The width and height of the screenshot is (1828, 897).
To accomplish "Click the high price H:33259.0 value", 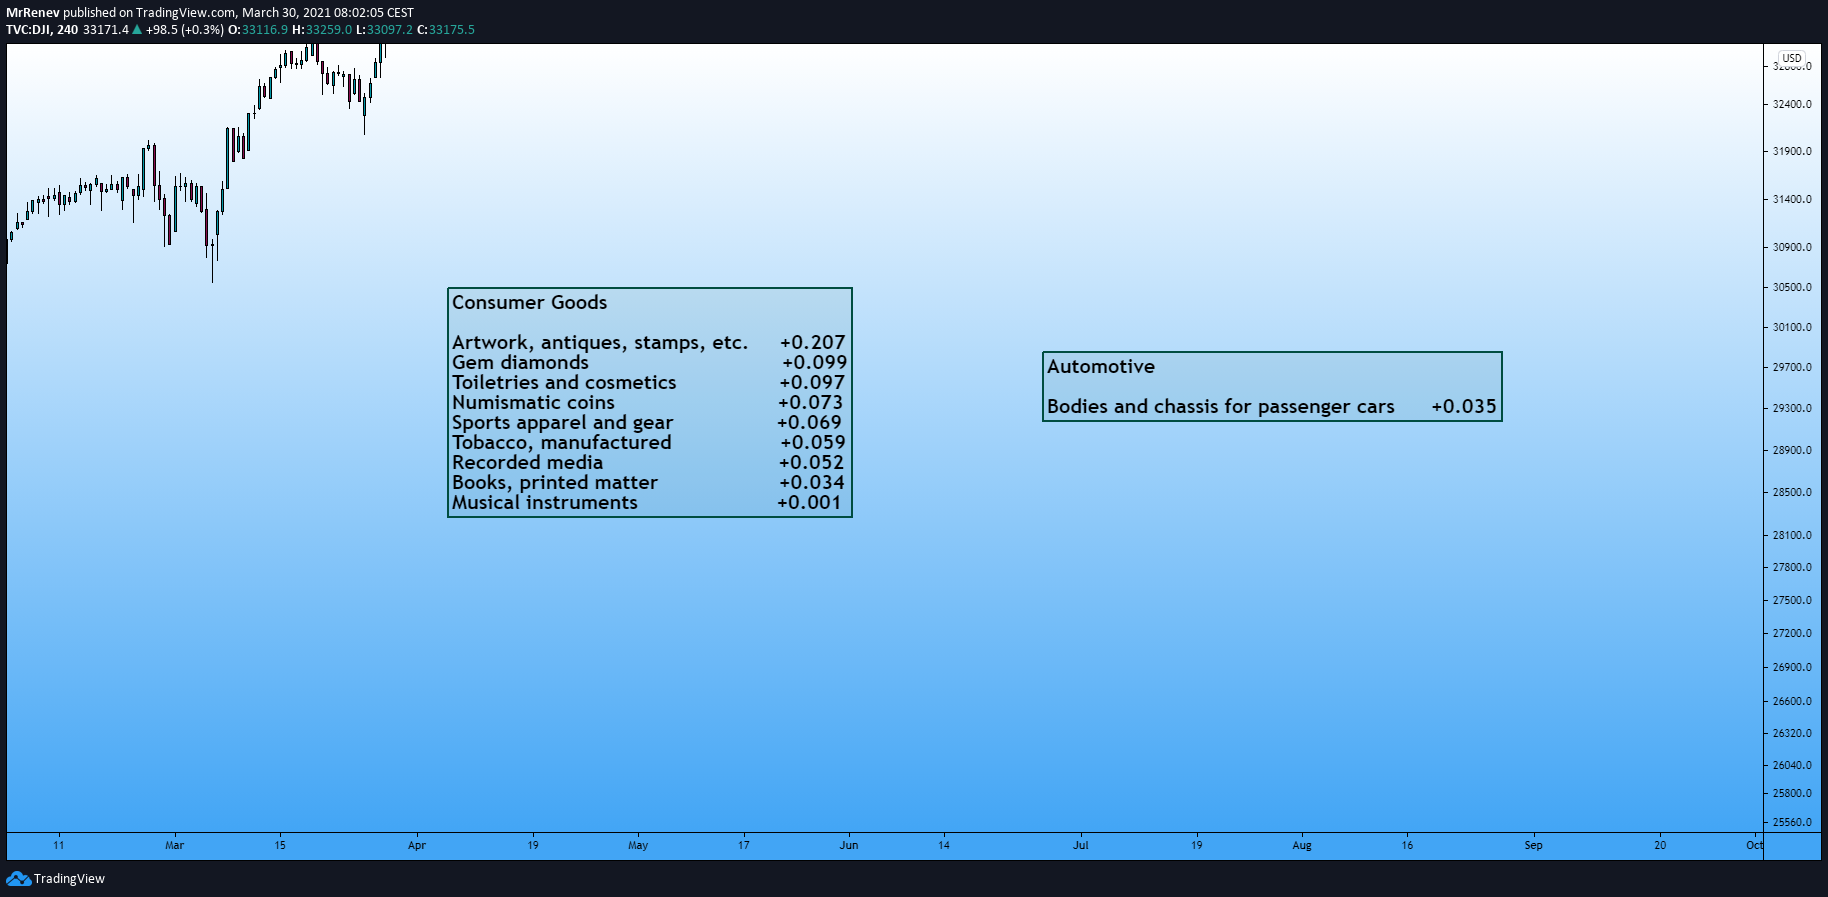I will point(322,30).
